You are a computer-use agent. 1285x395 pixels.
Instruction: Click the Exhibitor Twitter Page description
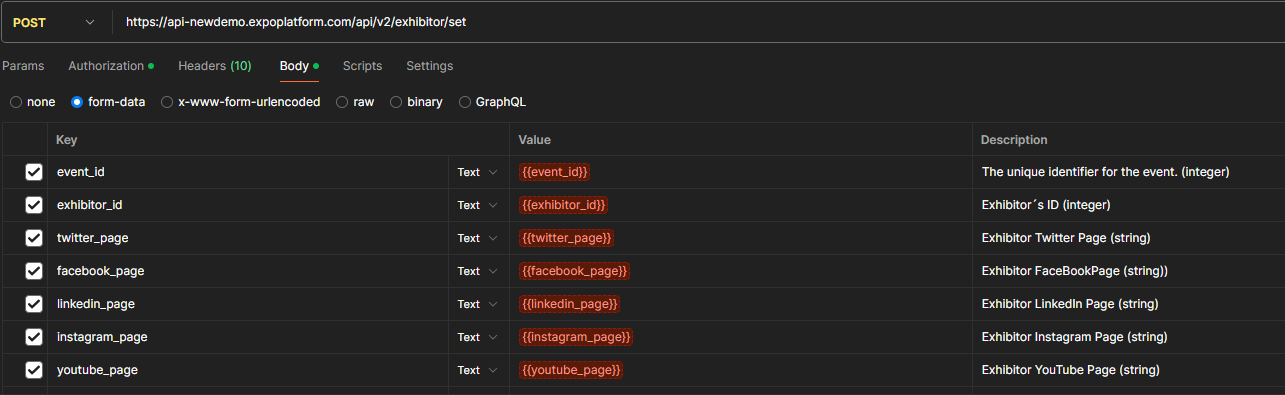[1066, 238]
